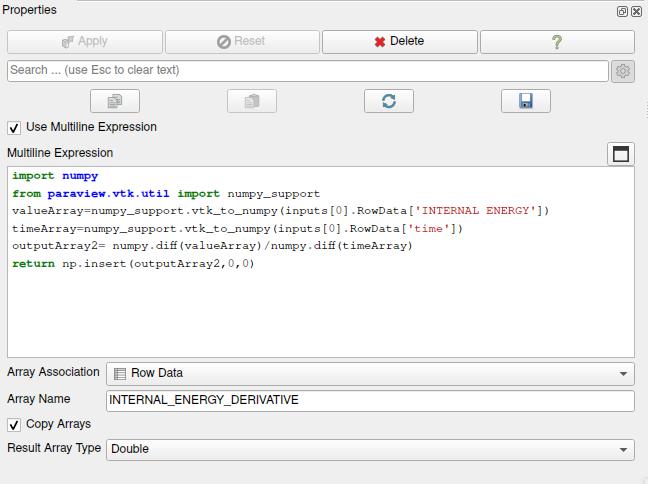Click the 'return np.insert' code line
Viewport: 648px width, 484px height.
(x=133, y=264)
